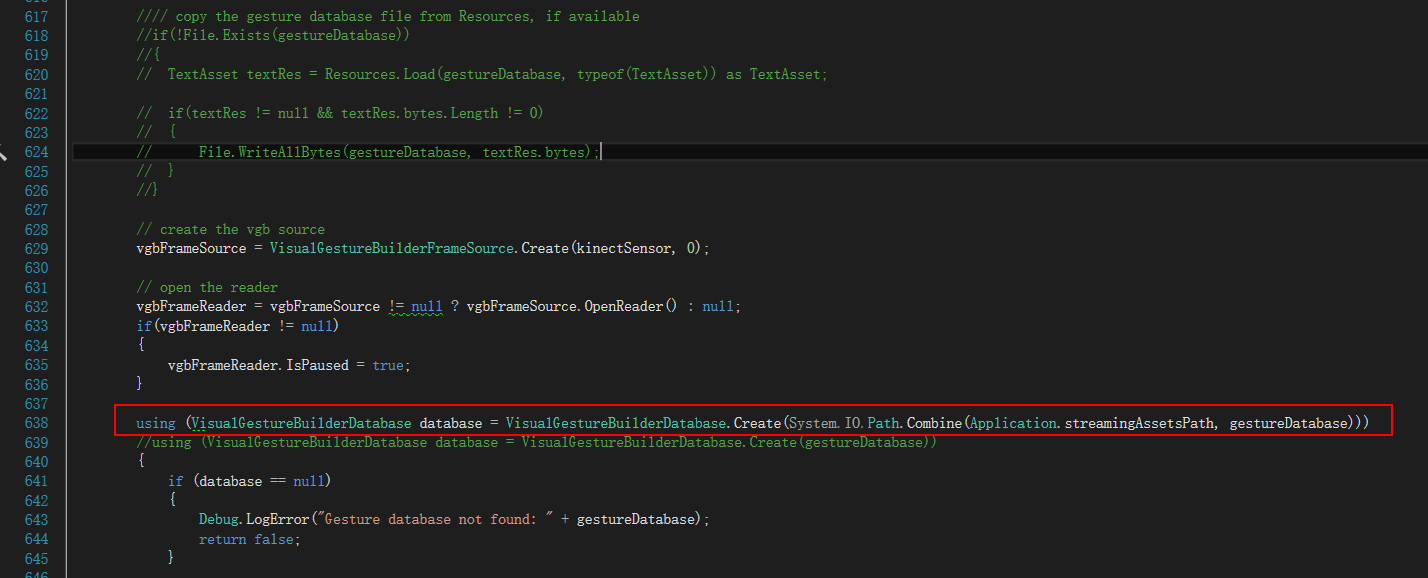This screenshot has width=1428, height=578.
Task: Click line number 617
Action: [36, 16]
